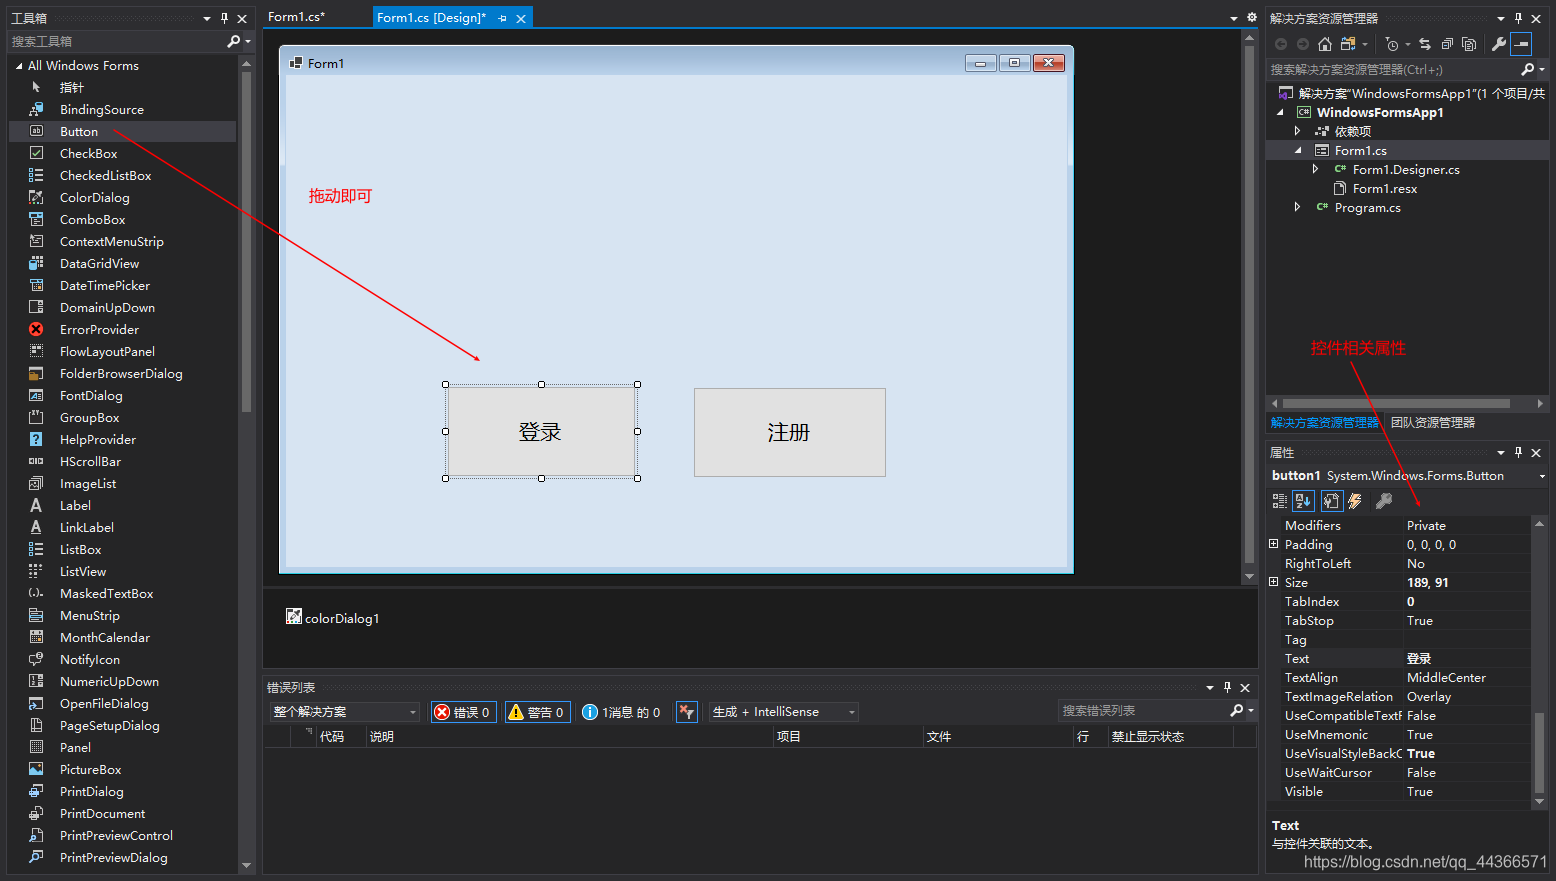This screenshot has width=1556, height=881.
Task: Select Form1.cs [Design]* tab
Action: (432, 18)
